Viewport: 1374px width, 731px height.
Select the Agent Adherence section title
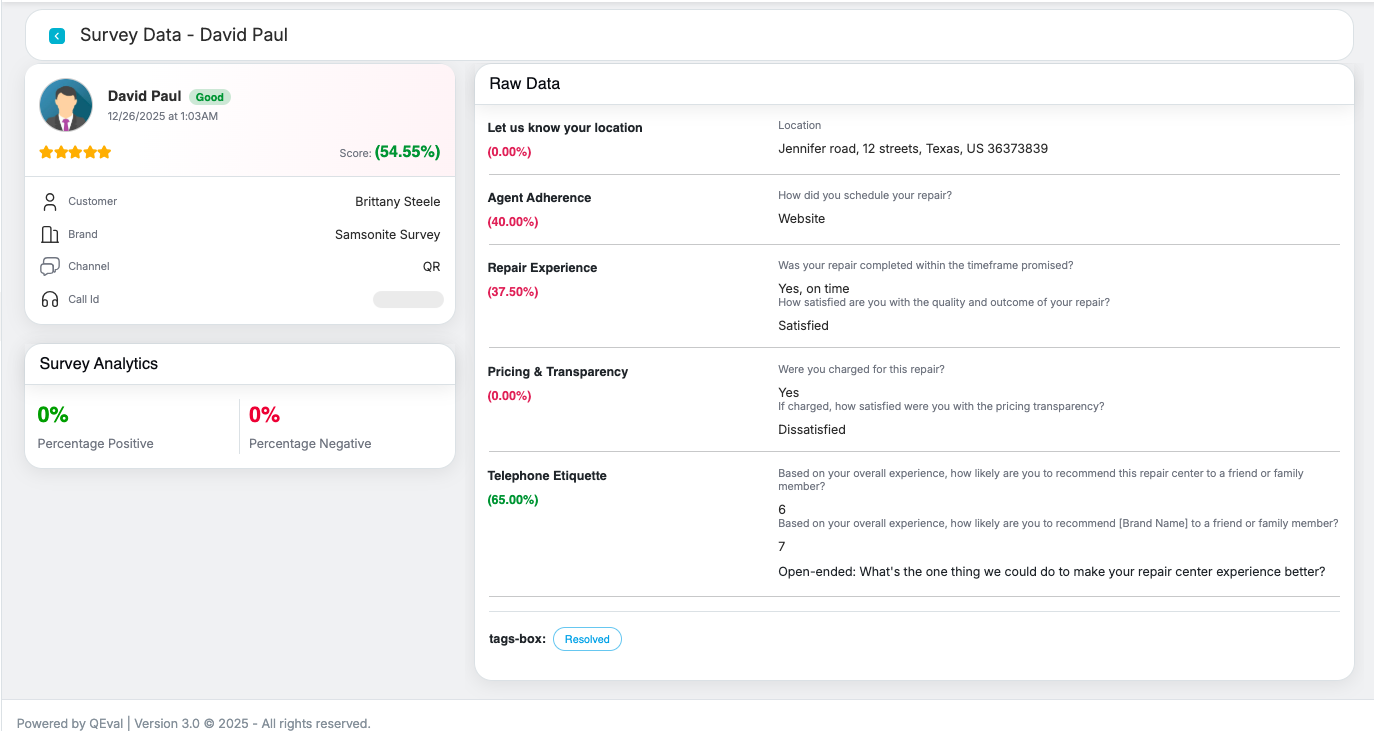[539, 198]
